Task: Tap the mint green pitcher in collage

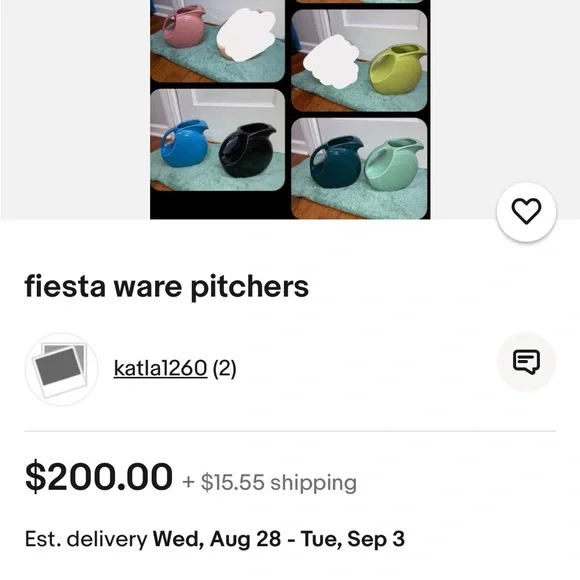Action: click(x=394, y=165)
